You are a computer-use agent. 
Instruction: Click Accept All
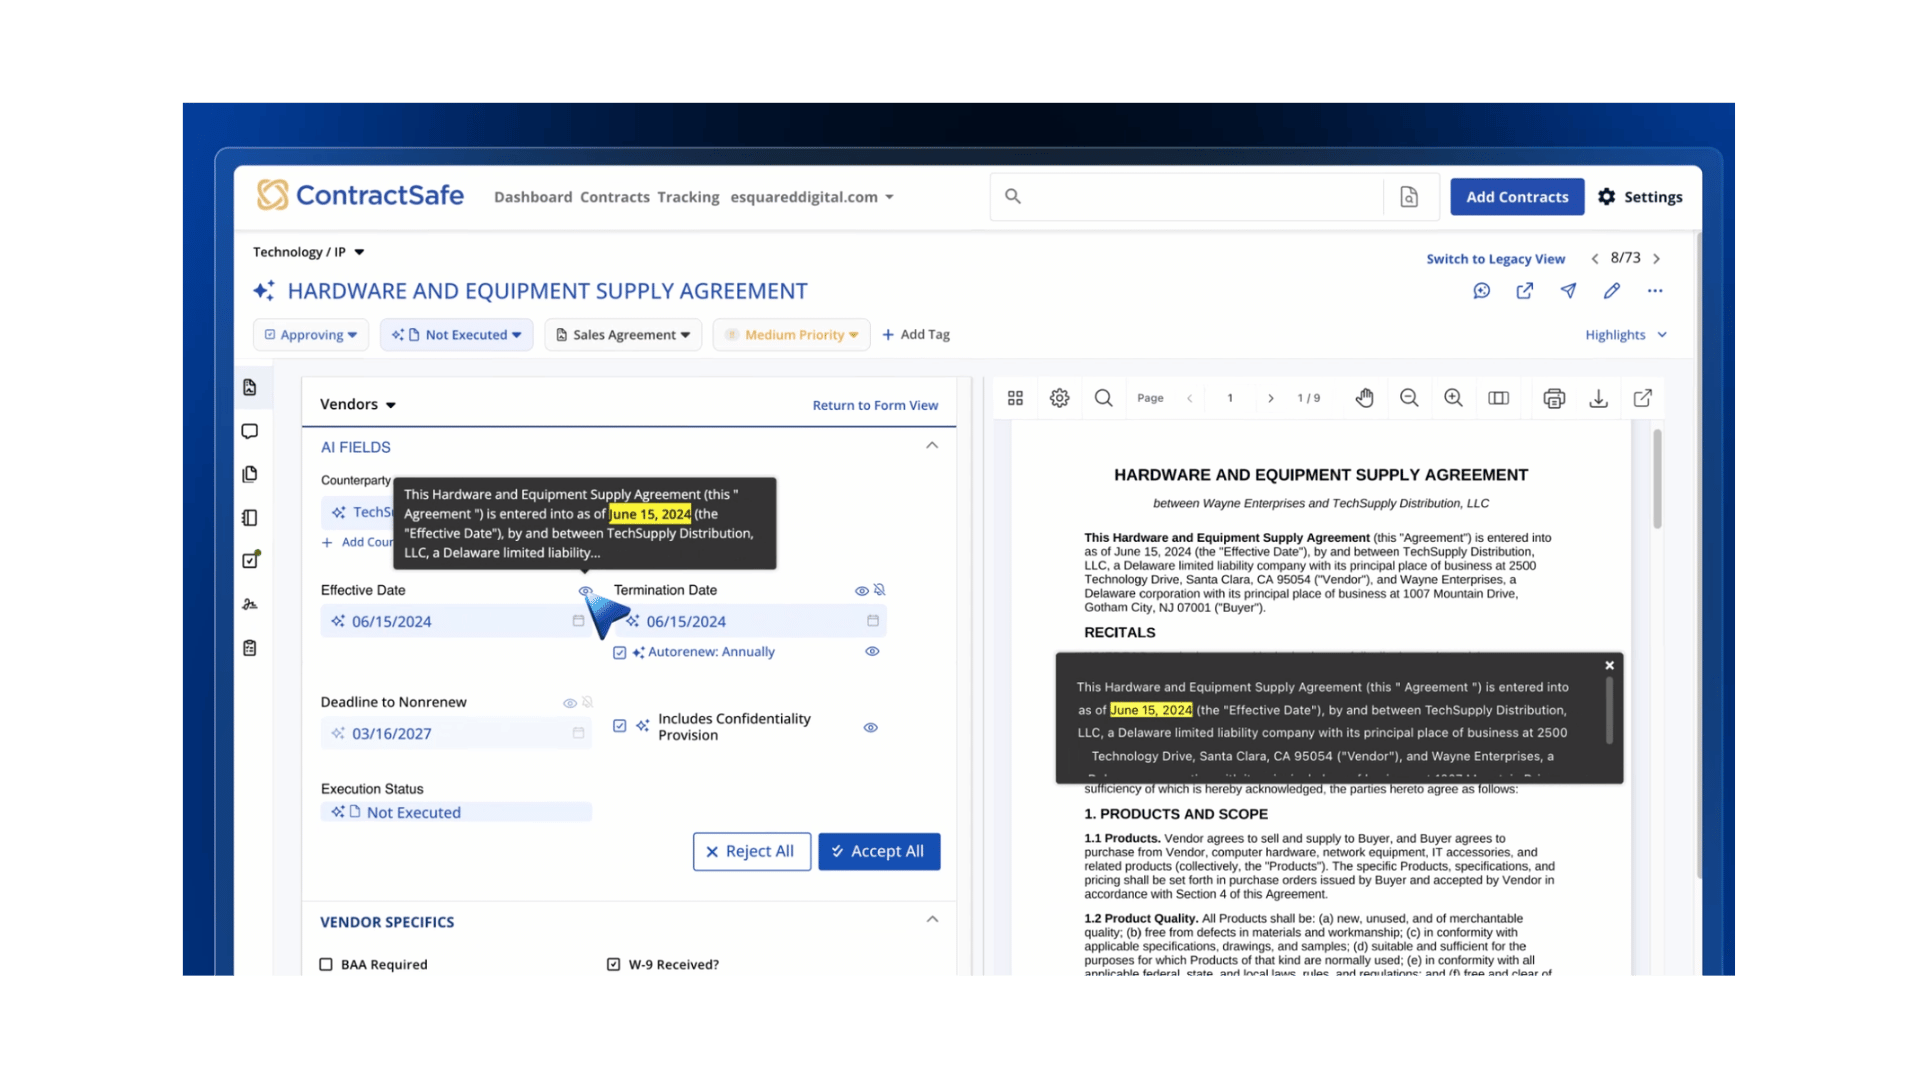pyautogui.click(x=879, y=852)
